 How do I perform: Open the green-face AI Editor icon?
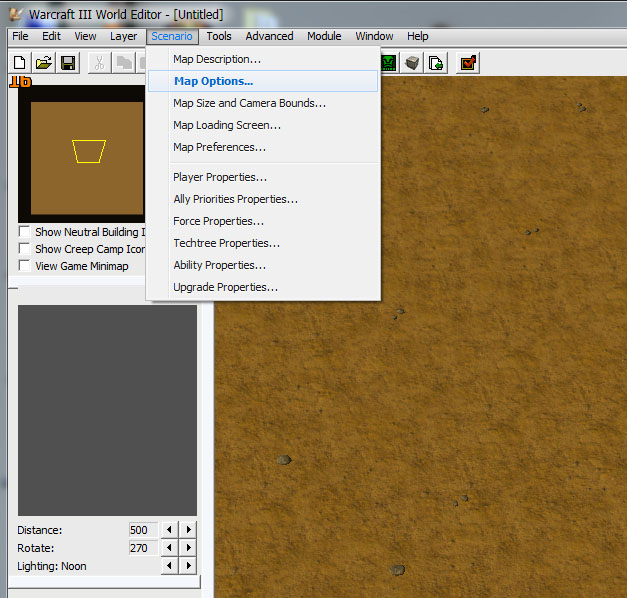(x=389, y=63)
